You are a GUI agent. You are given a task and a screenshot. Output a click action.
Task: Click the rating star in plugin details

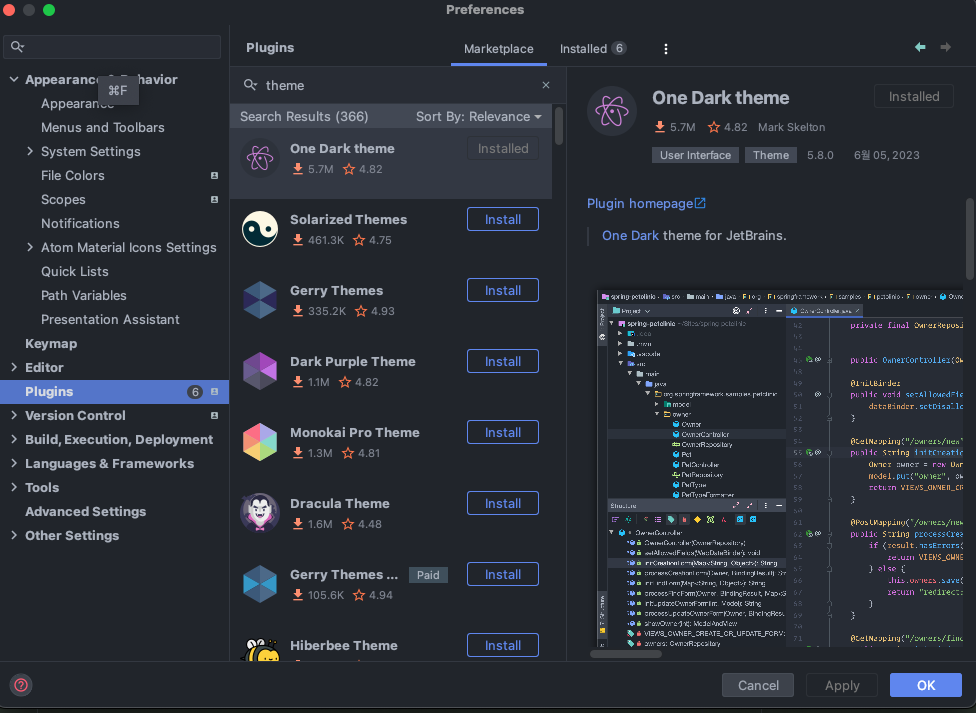[x=714, y=127]
